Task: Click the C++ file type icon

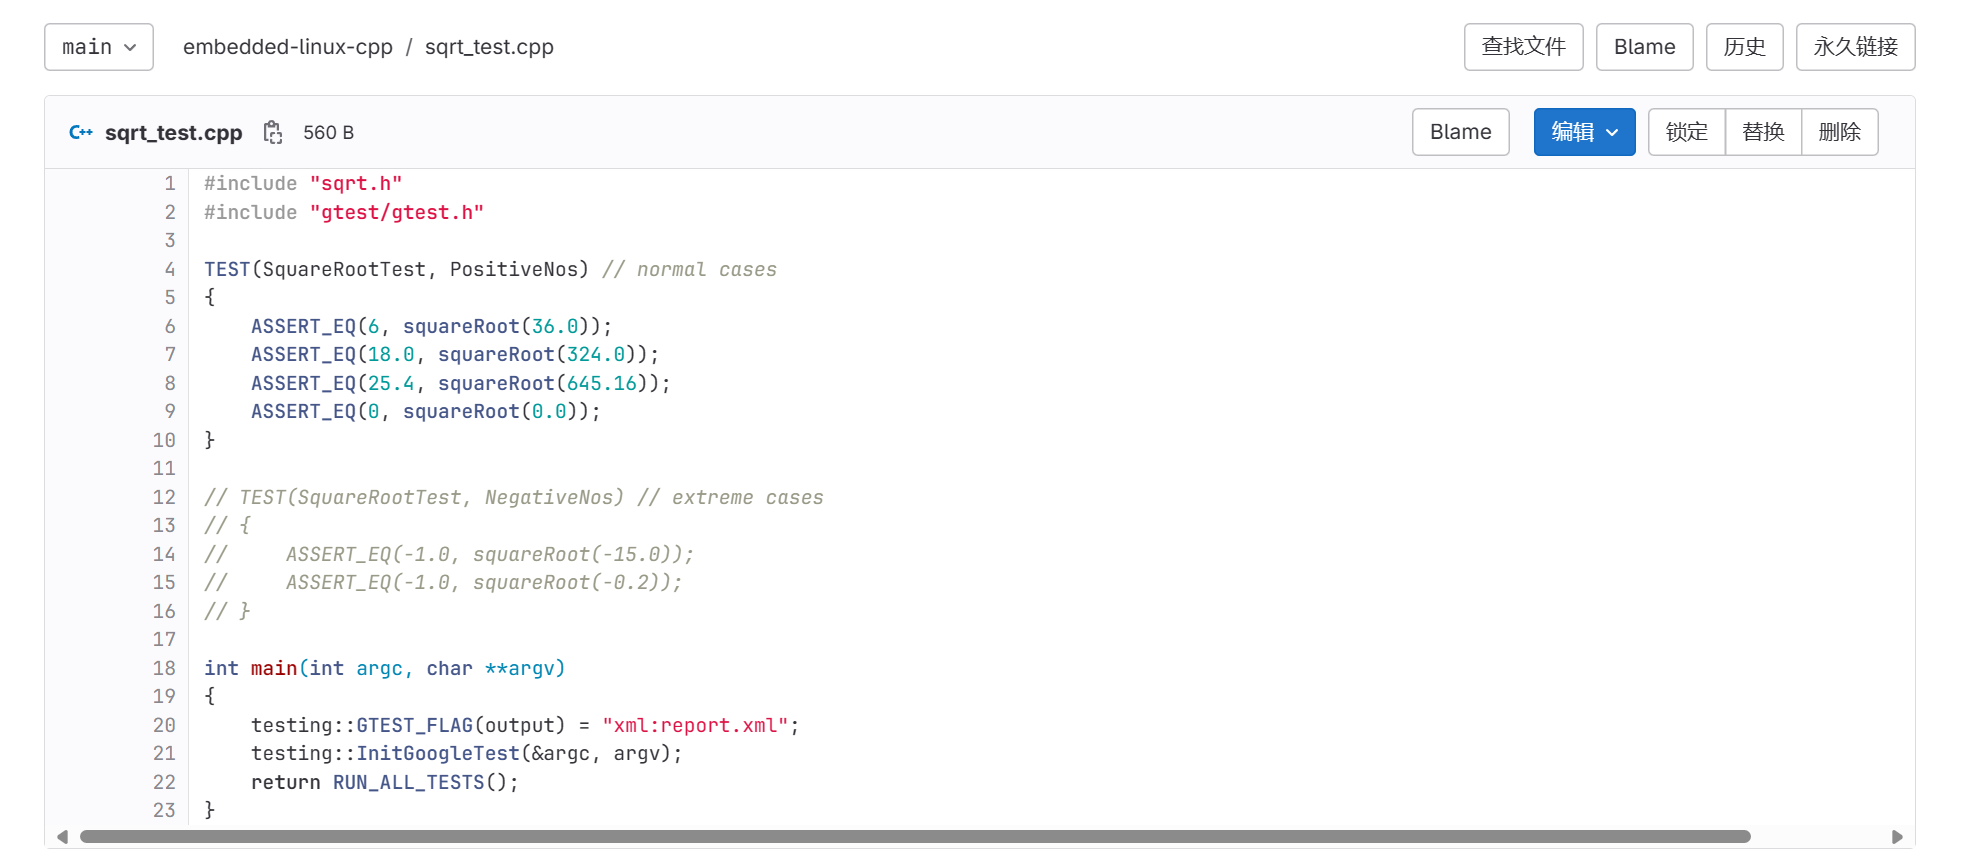Action: tap(81, 132)
